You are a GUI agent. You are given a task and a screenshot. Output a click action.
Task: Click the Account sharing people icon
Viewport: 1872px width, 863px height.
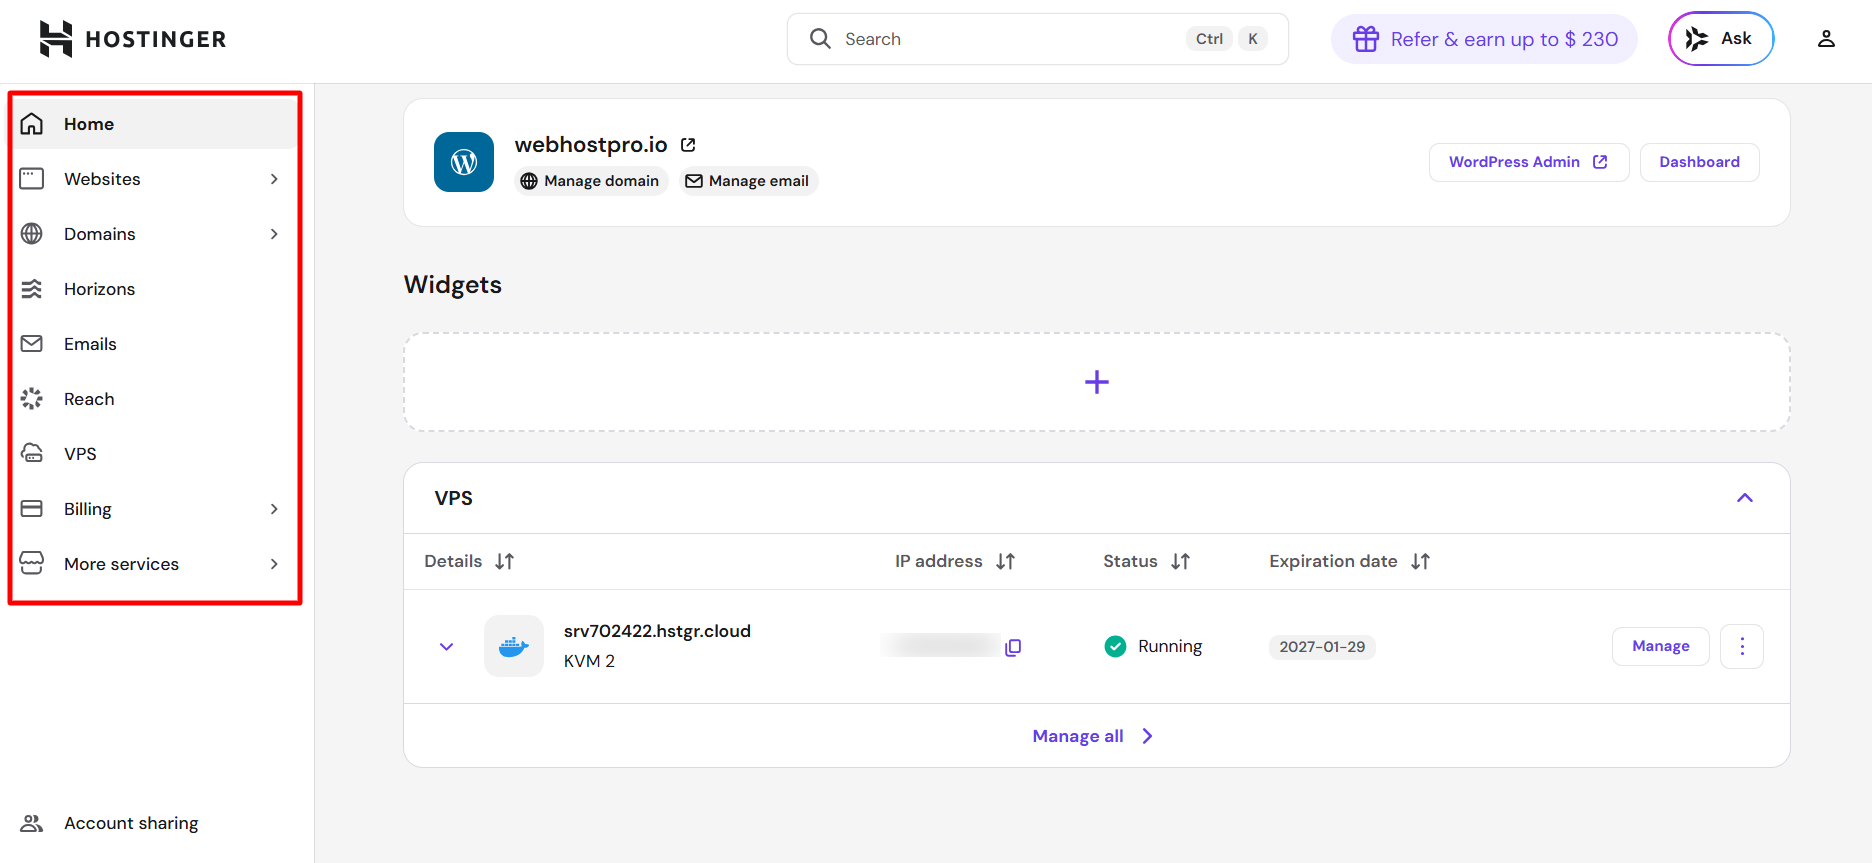tap(32, 823)
